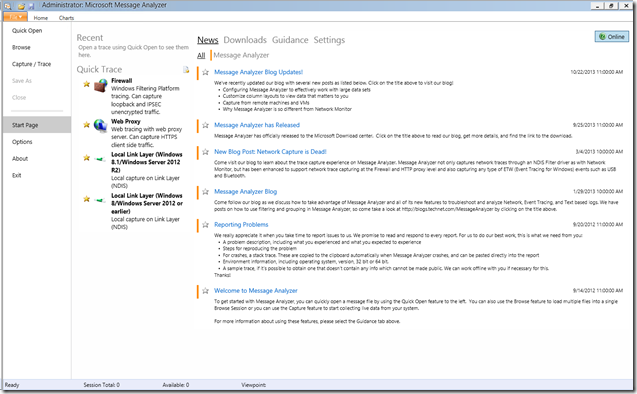Screen dimensions: 637x394
Task: Open Message Analyzer has Released link
Action: [257, 125]
